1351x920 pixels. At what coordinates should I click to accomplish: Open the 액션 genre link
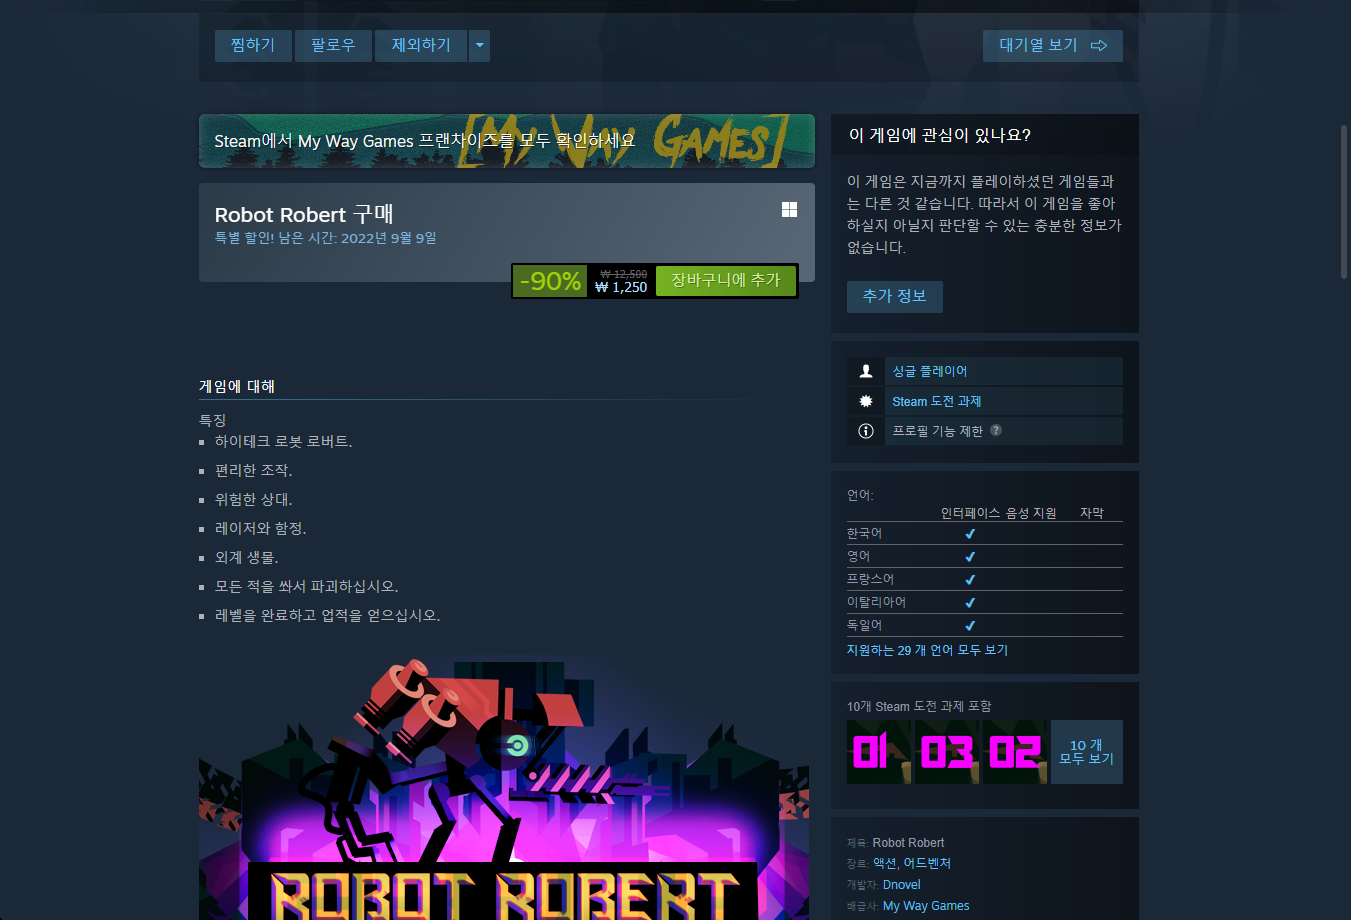point(884,863)
